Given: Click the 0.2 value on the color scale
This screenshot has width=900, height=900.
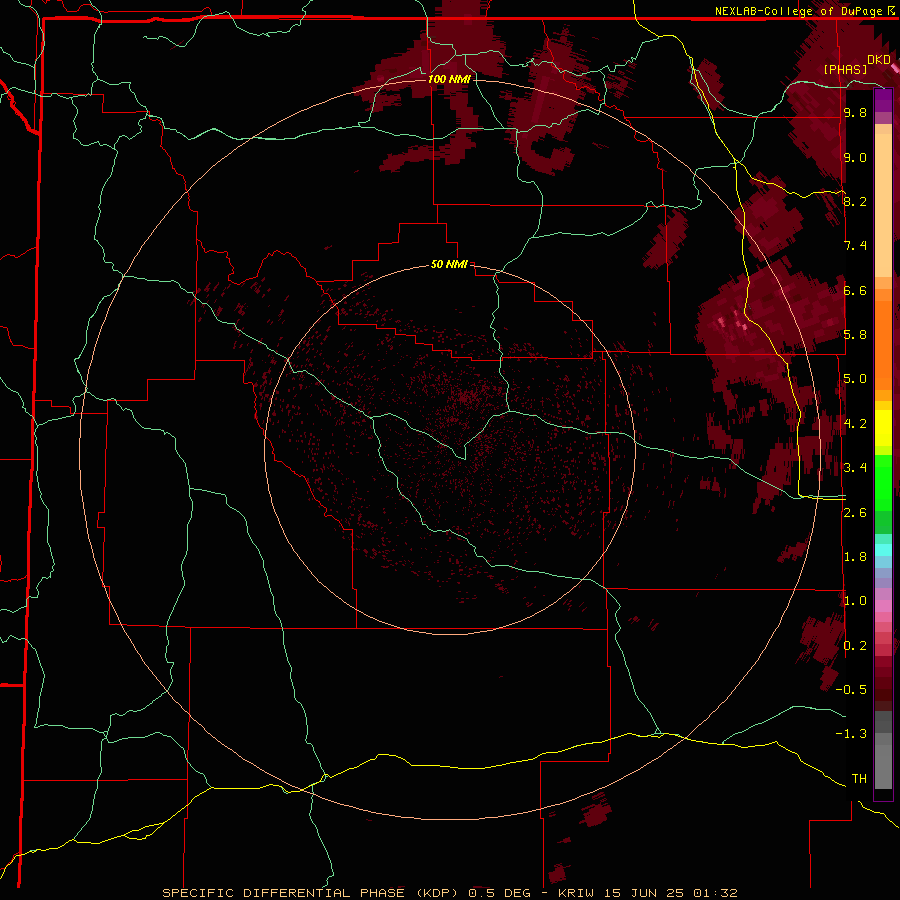Looking at the screenshot, I should [x=855, y=646].
